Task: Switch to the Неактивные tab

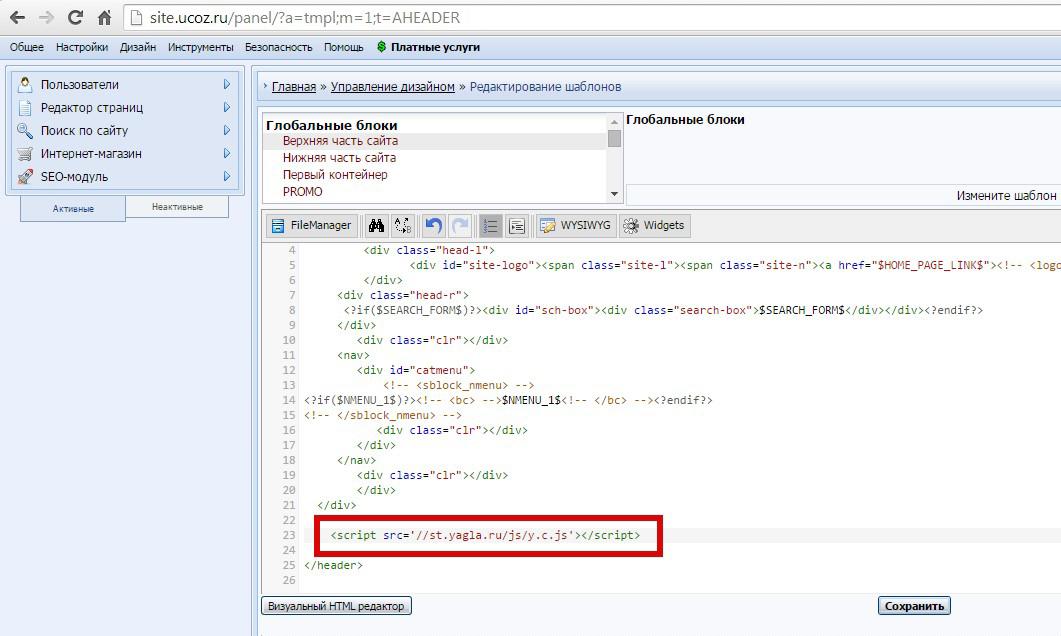Action: [x=177, y=207]
